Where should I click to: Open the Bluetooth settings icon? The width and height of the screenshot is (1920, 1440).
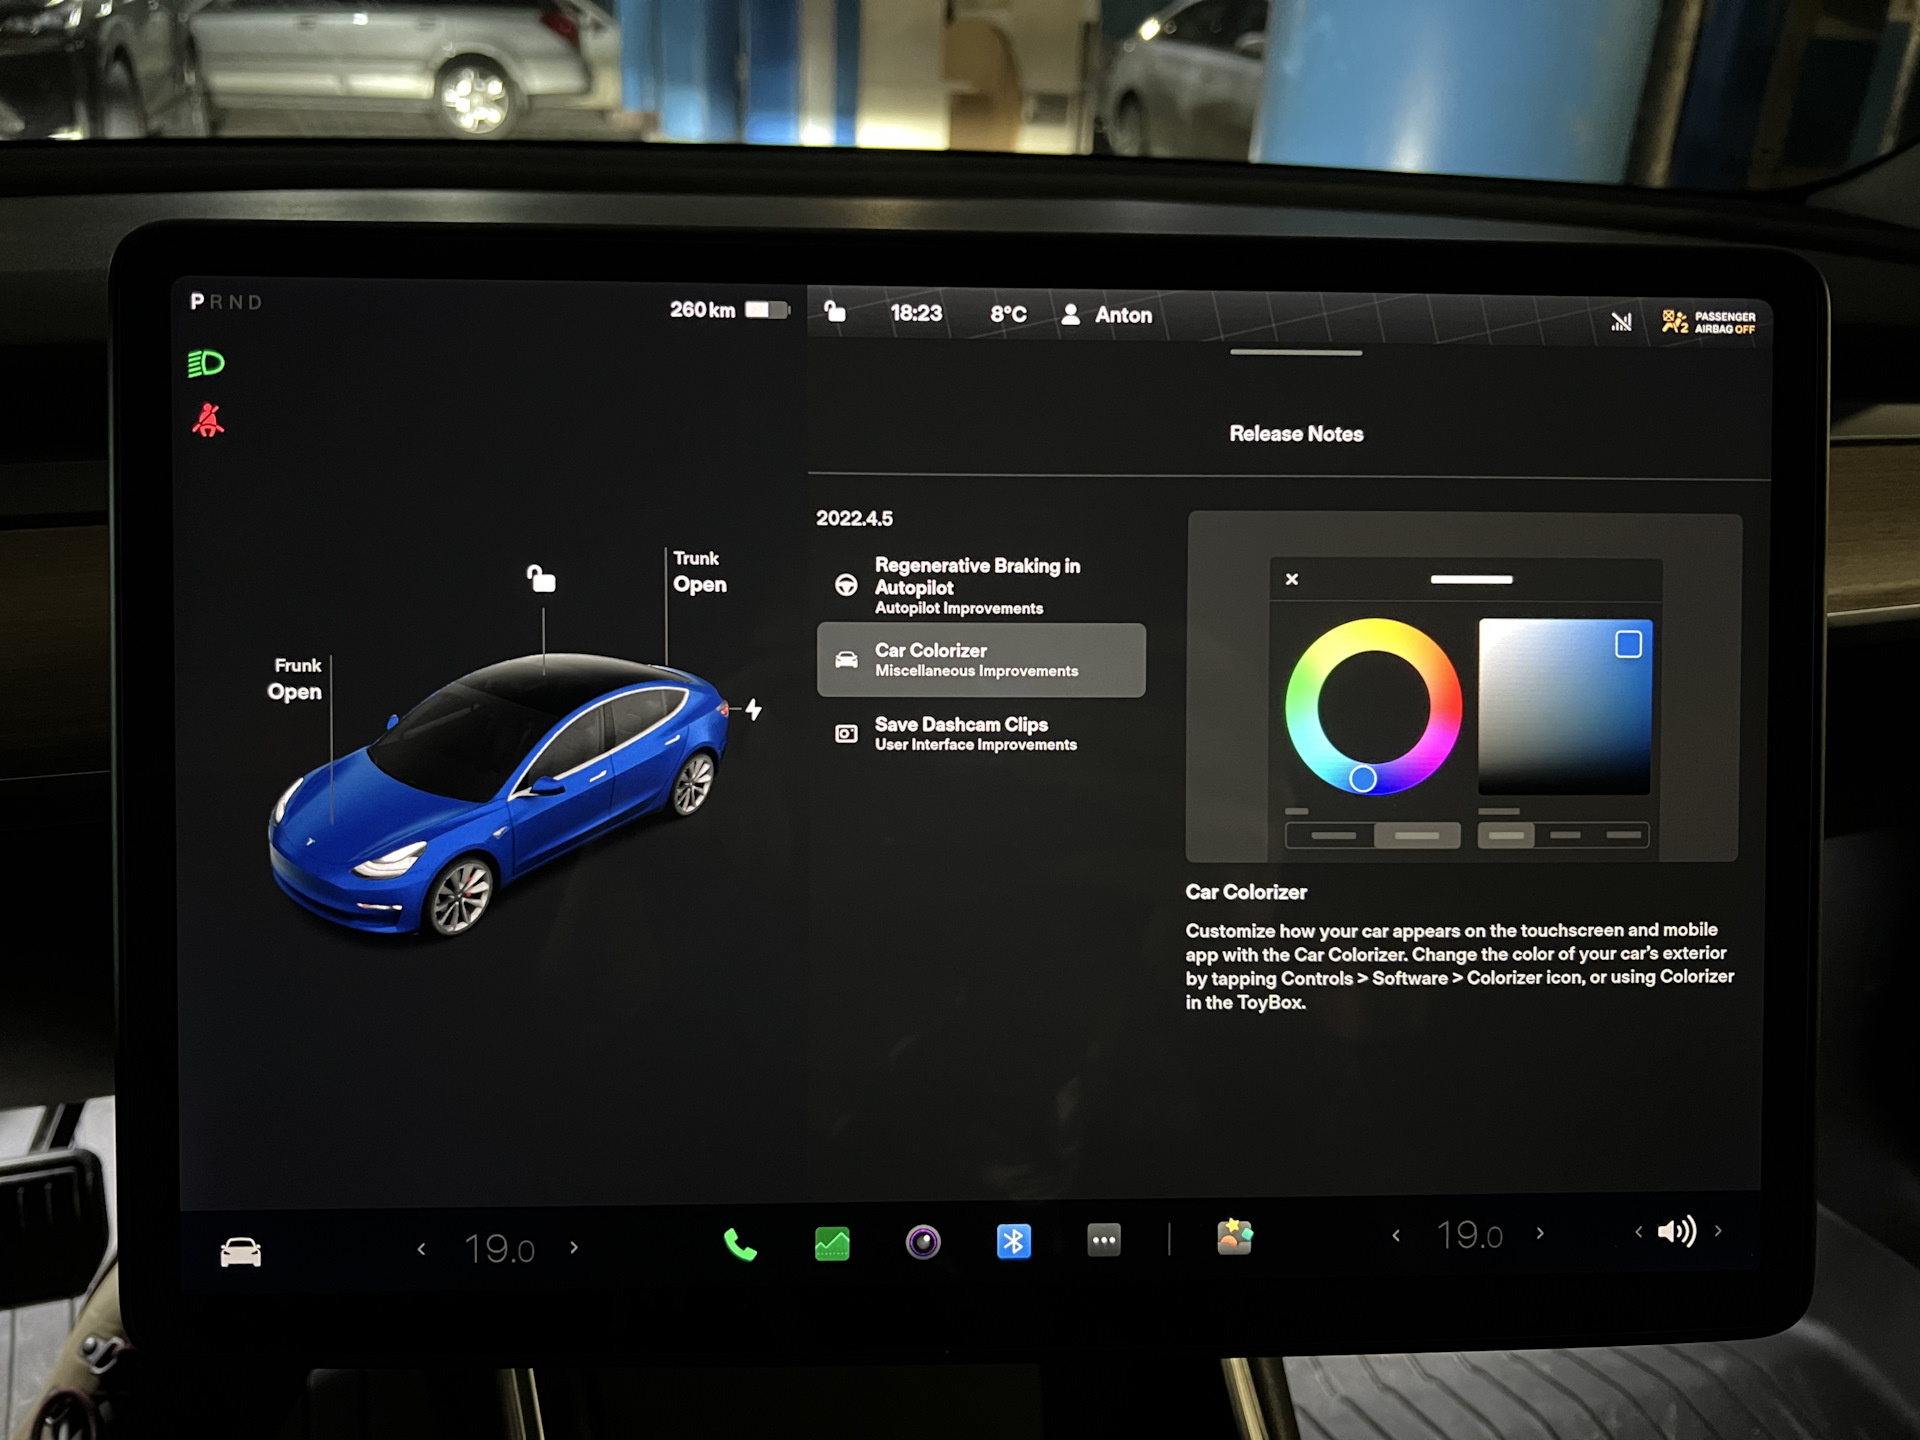point(1013,1239)
